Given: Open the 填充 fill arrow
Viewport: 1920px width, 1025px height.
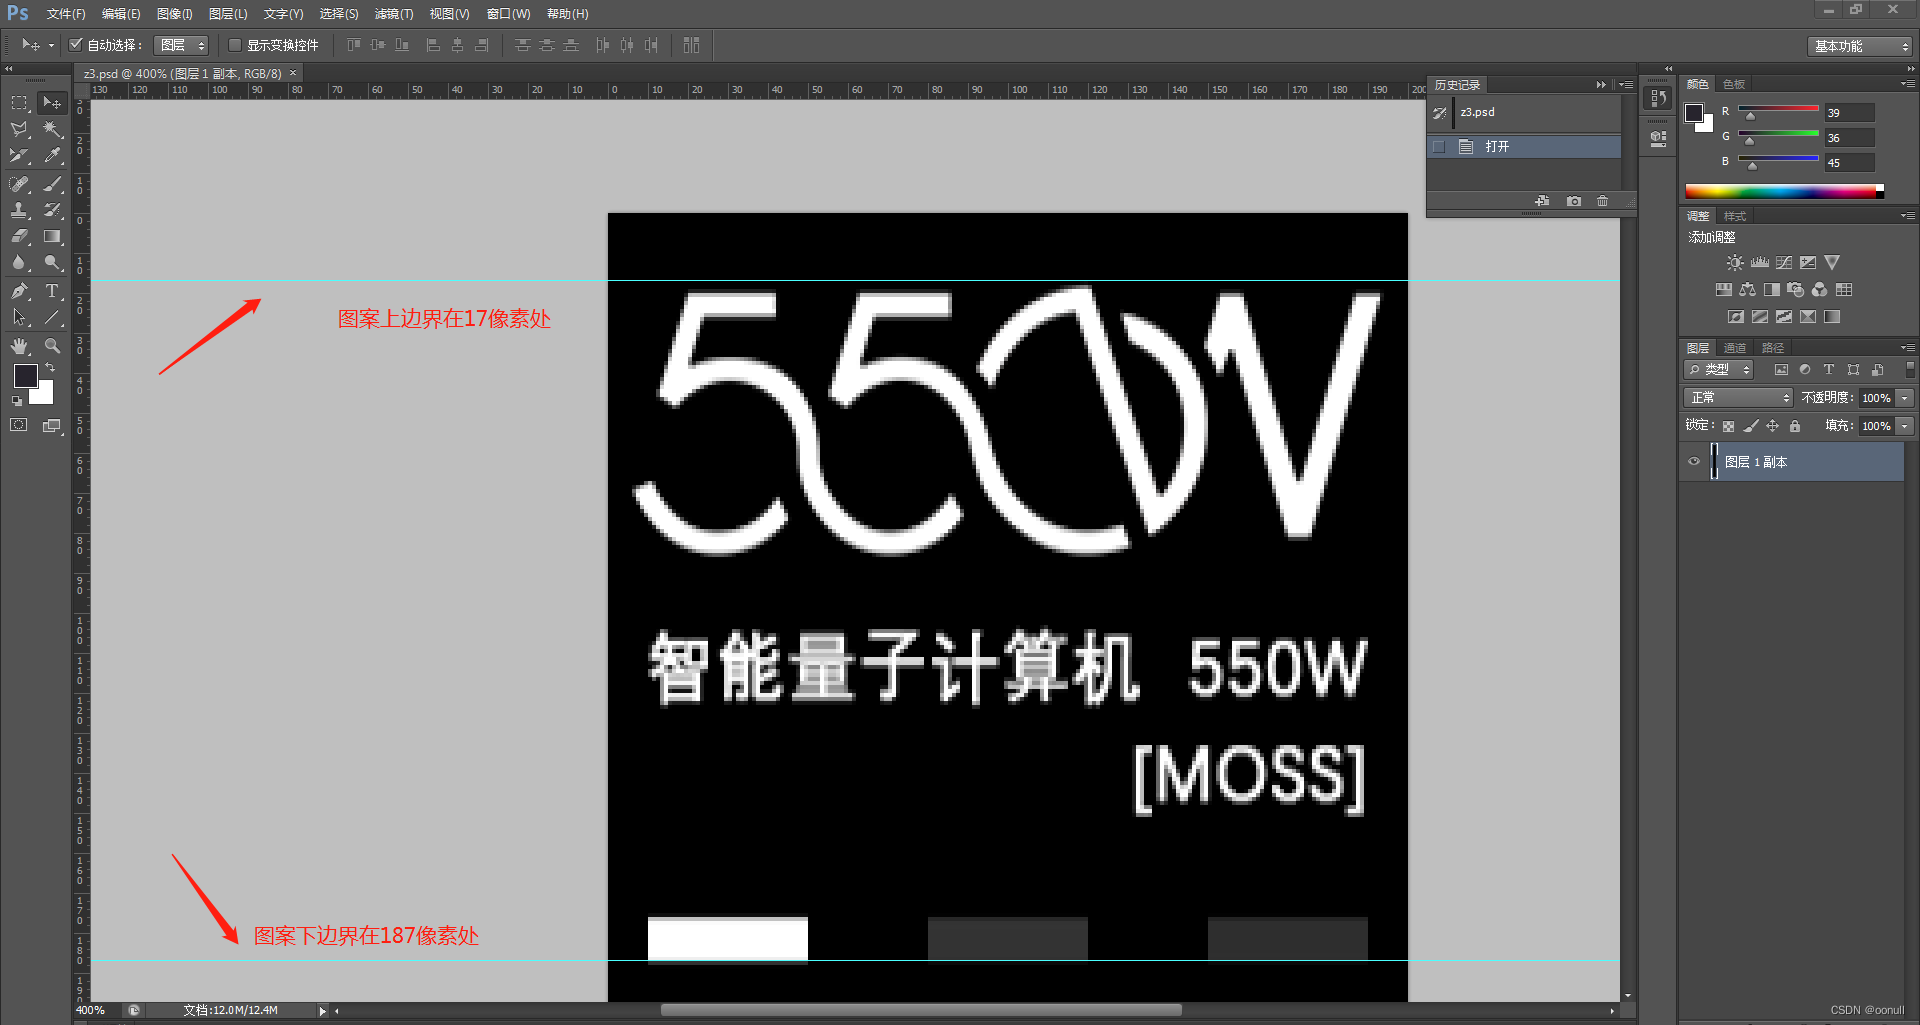Looking at the screenshot, I should coord(1905,426).
